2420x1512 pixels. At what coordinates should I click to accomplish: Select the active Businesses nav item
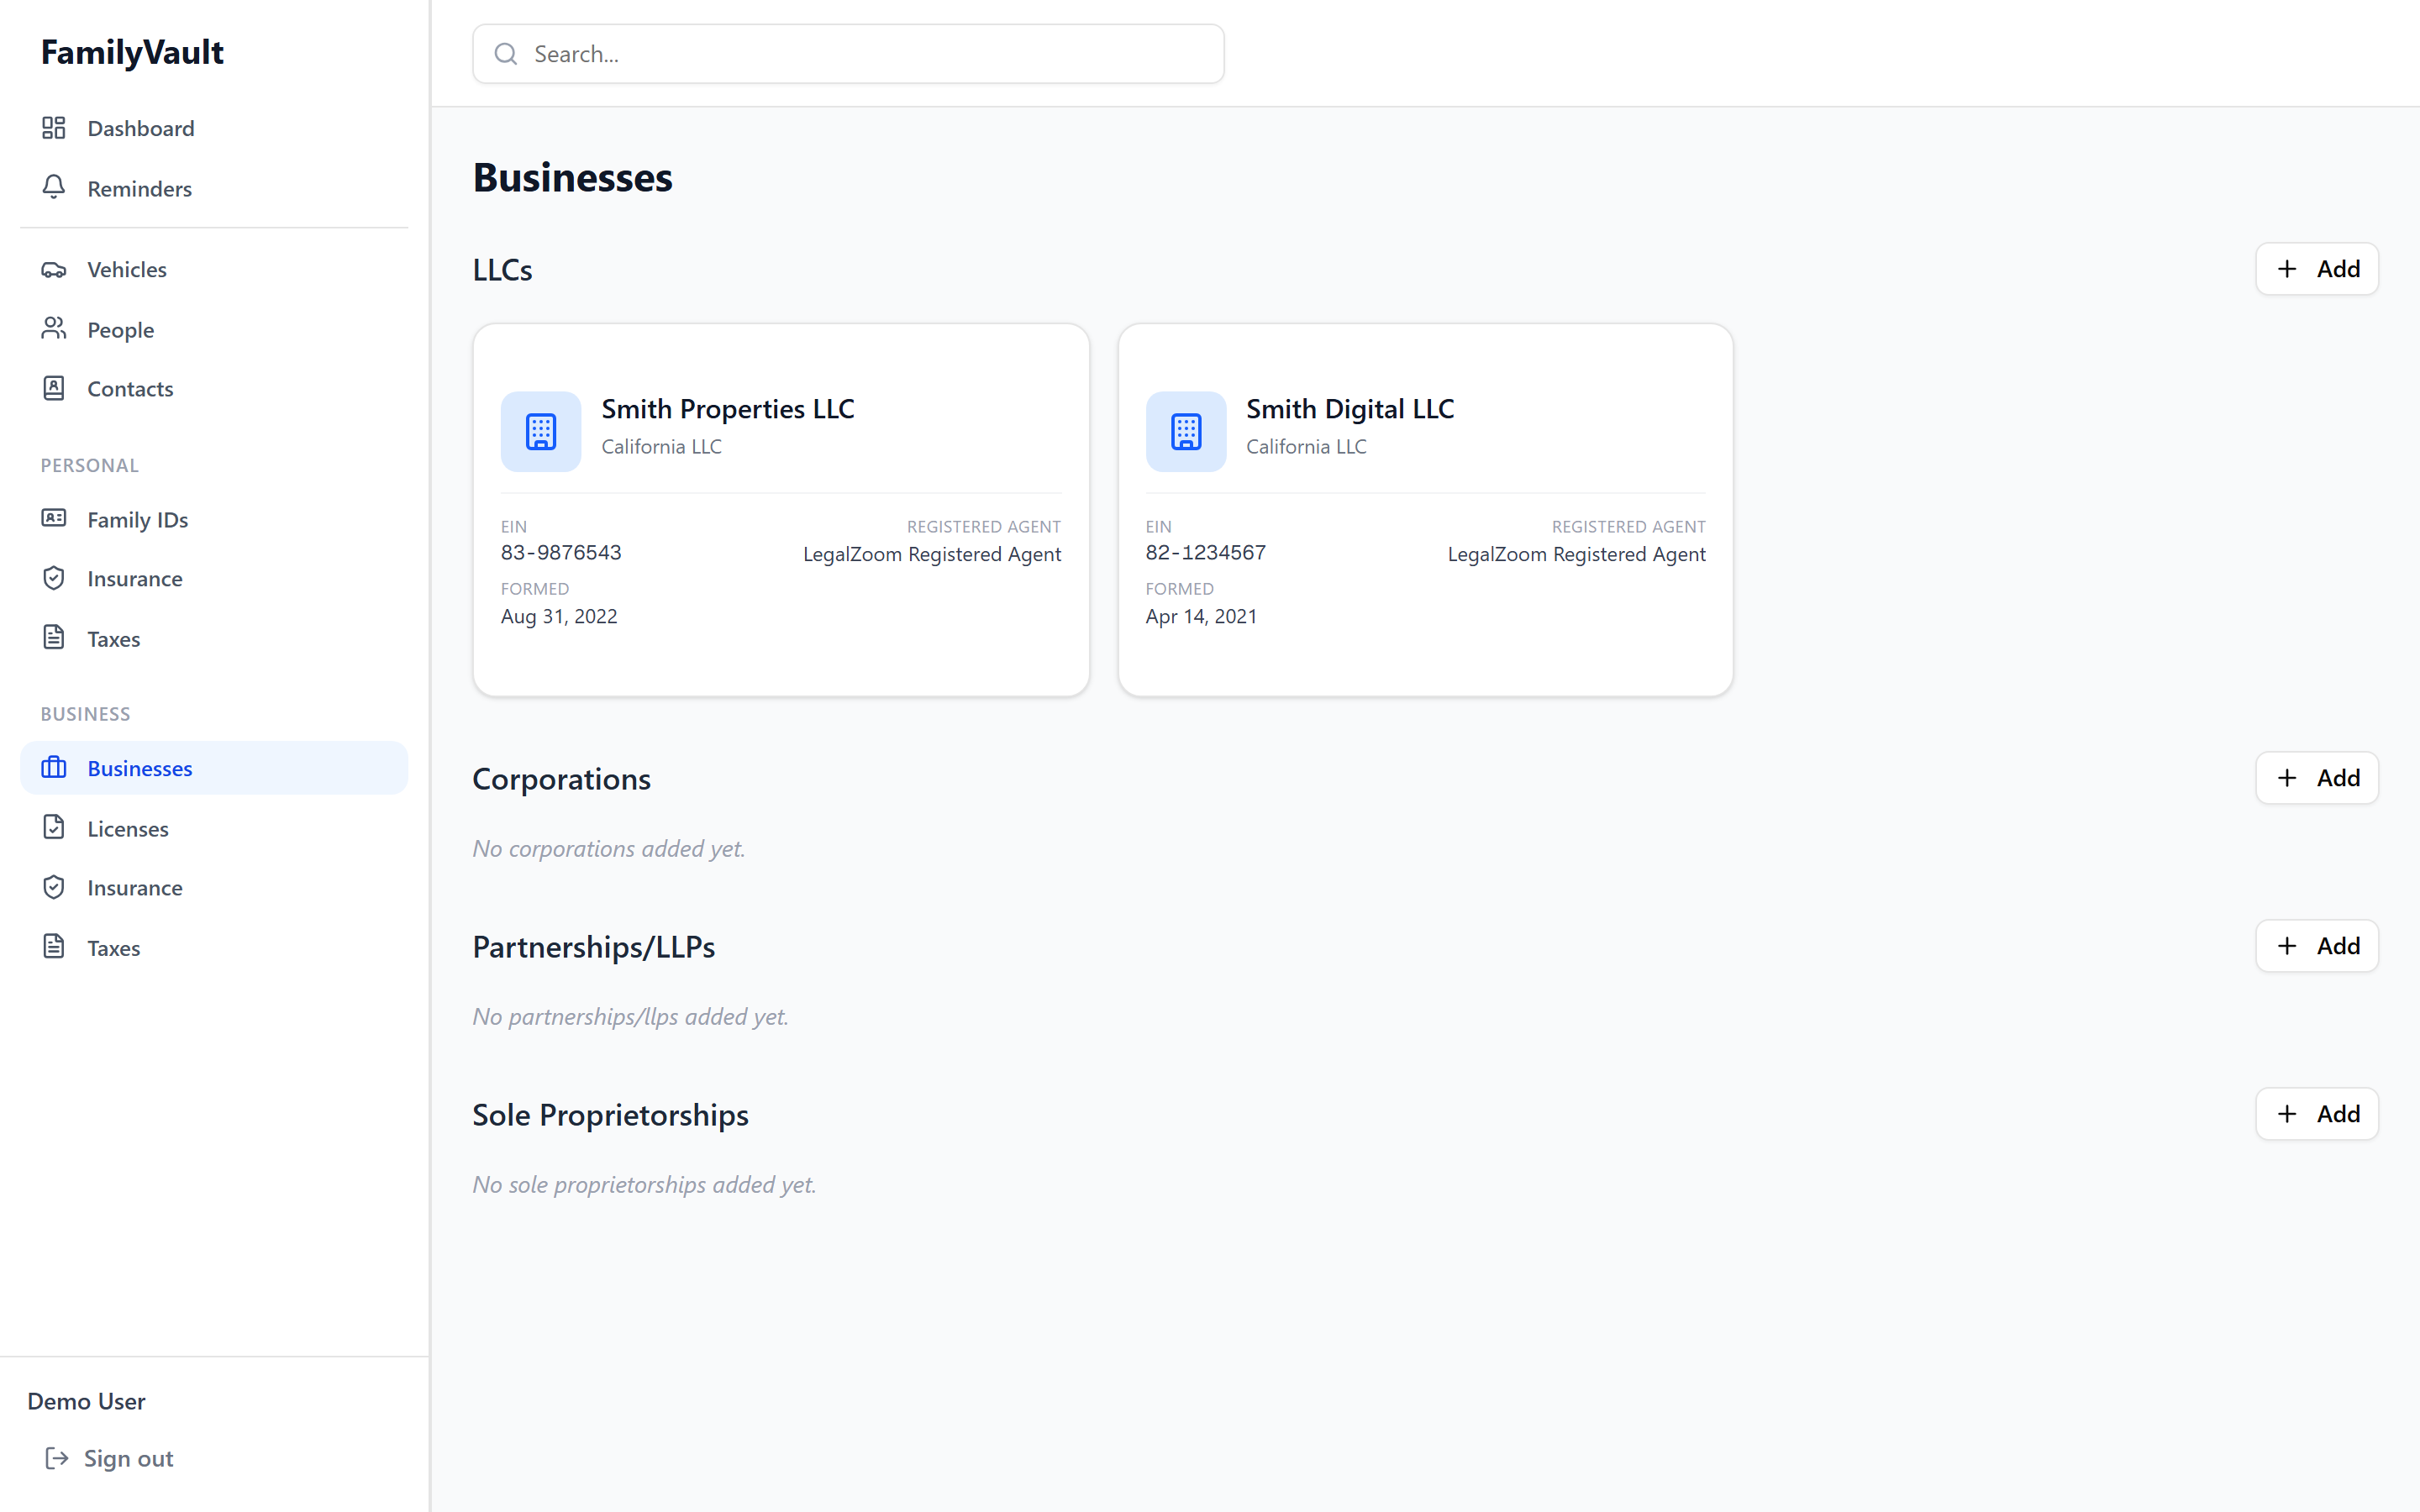[214, 768]
